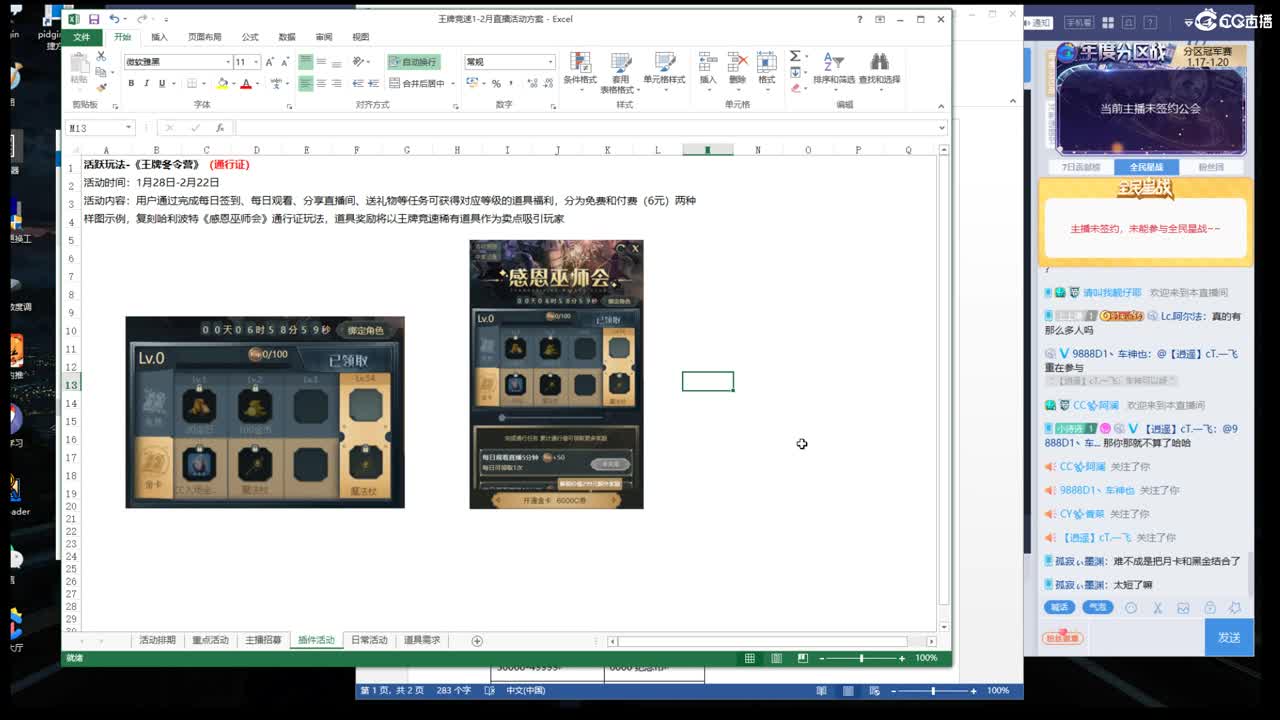
Task: Open the 审阅 ribbon tab
Action: point(324,37)
